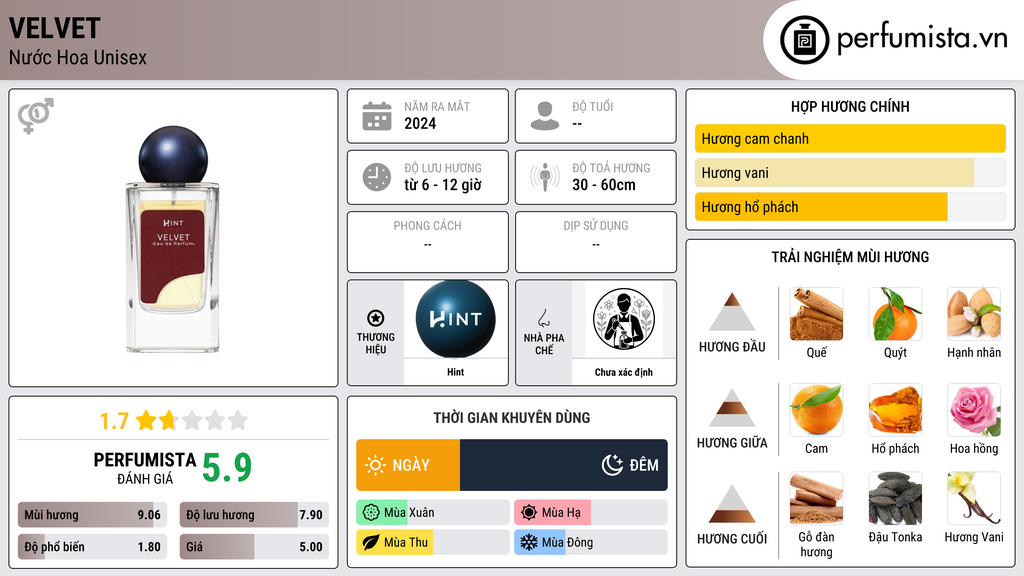This screenshot has height=576, width=1024.
Task: Click the Cam orange note image
Action: [816, 410]
